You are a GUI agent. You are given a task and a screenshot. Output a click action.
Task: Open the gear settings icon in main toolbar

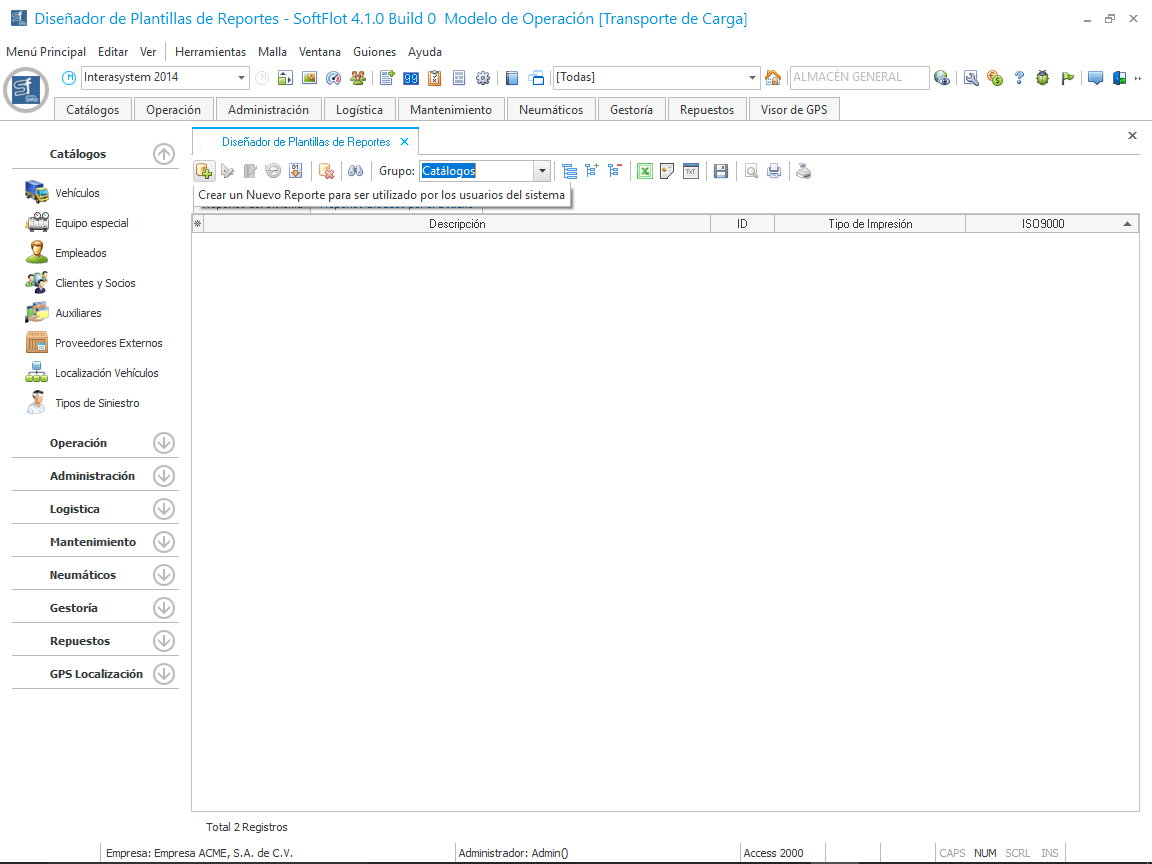[x=483, y=78]
